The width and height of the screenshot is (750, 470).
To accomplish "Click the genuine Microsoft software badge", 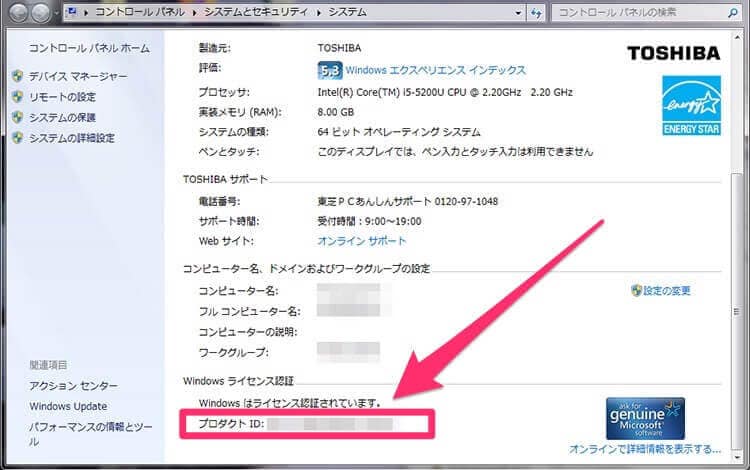I will pyautogui.click(x=645, y=419).
